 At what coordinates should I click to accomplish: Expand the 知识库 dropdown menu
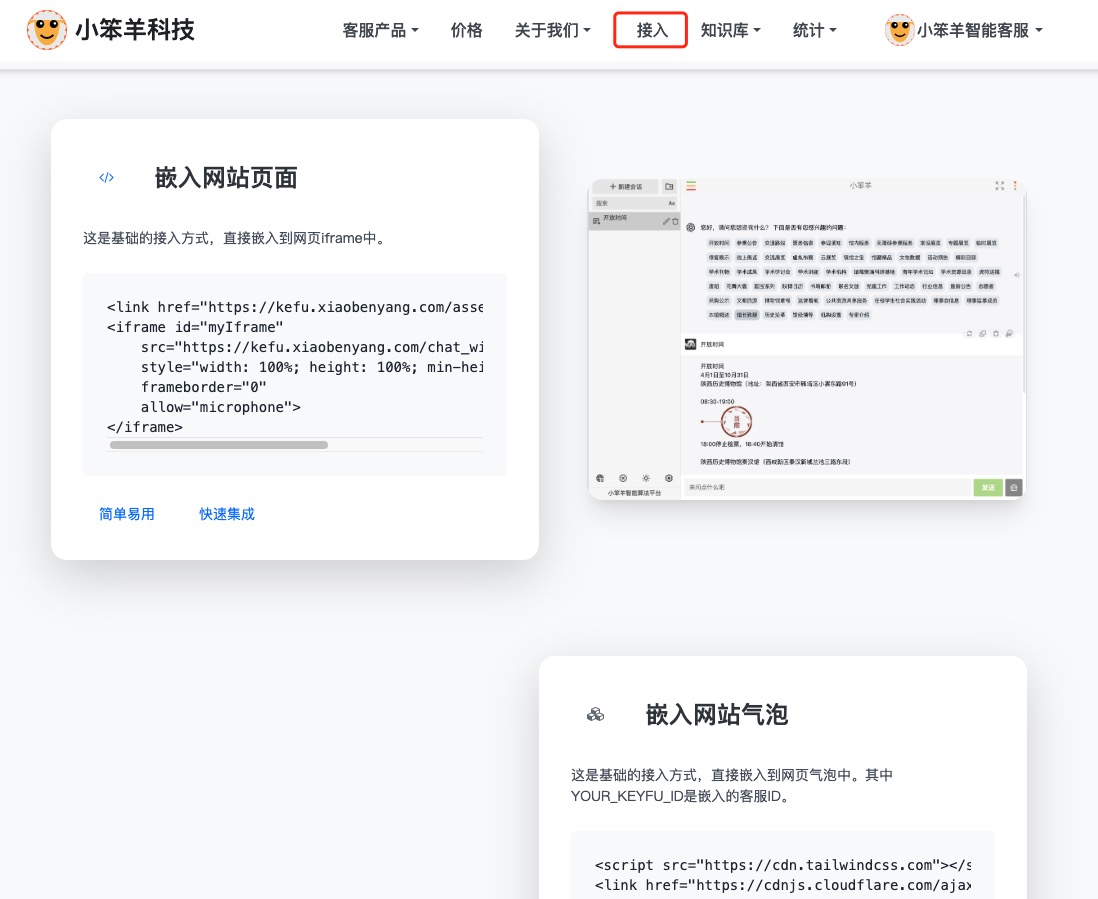click(x=730, y=30)
